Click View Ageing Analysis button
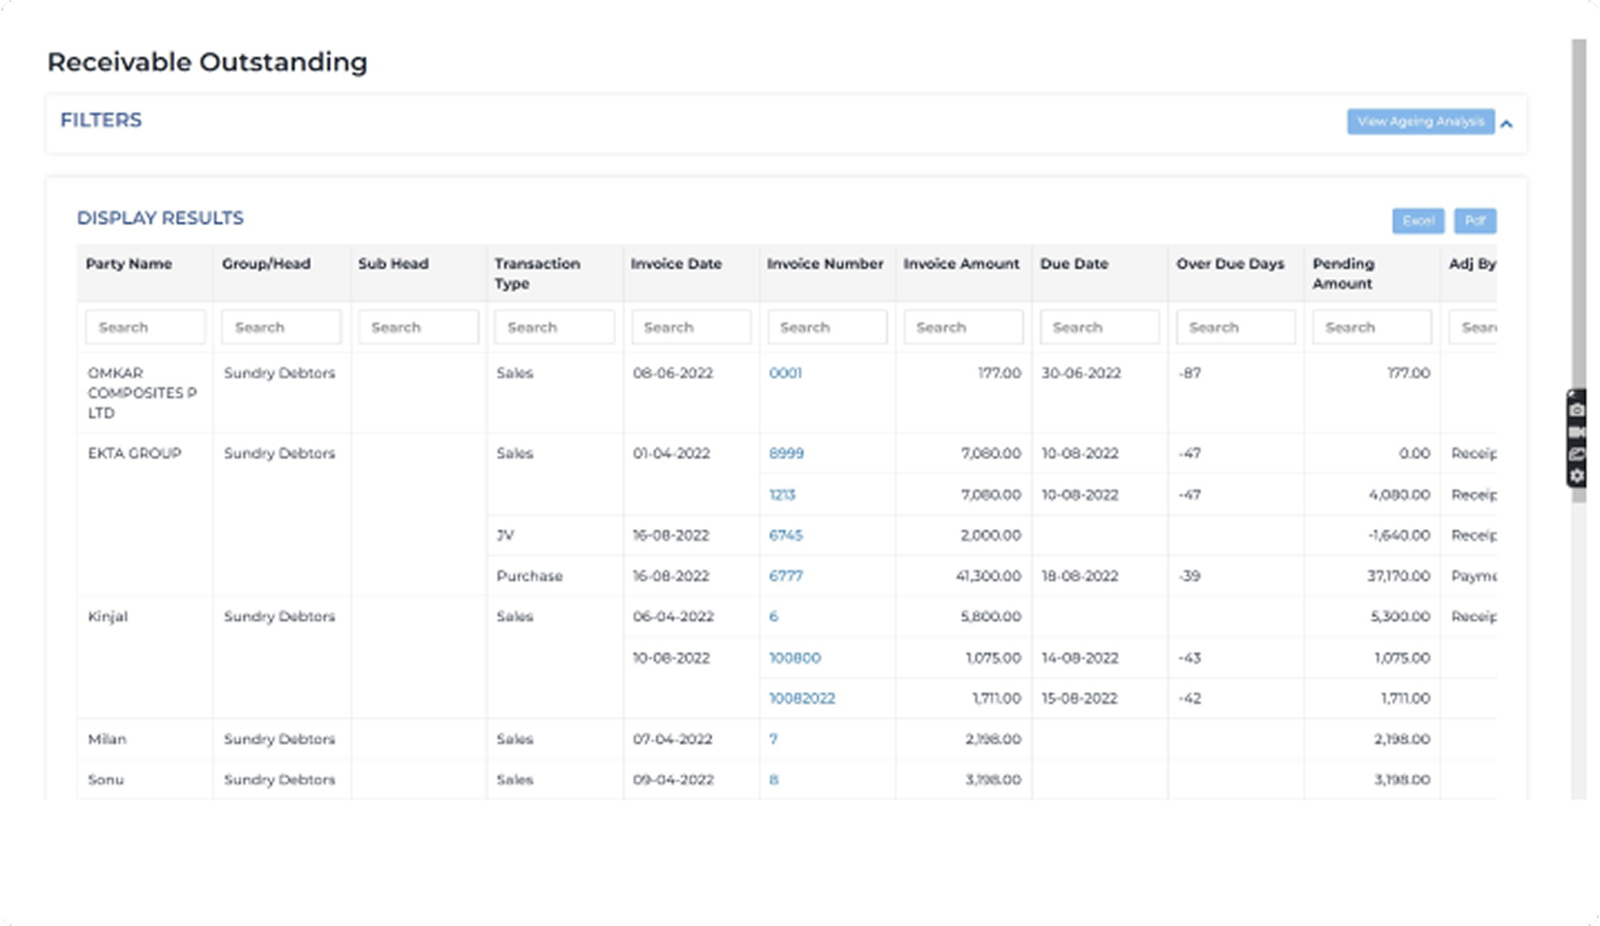The image size is (1600, 926). click(1420, 122)
